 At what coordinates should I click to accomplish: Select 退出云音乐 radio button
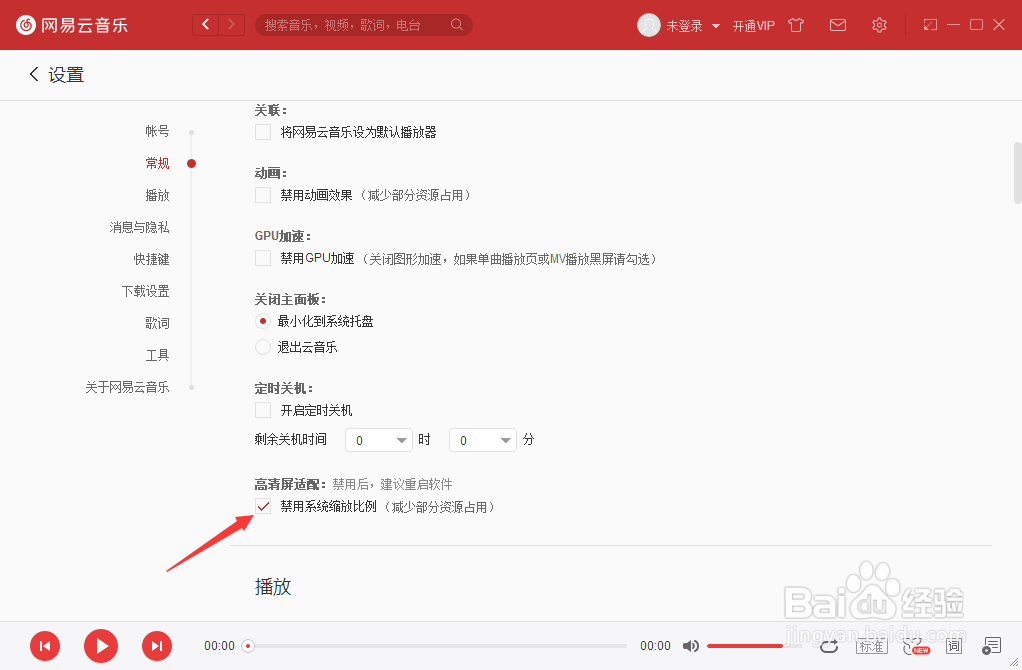(262, 348)
